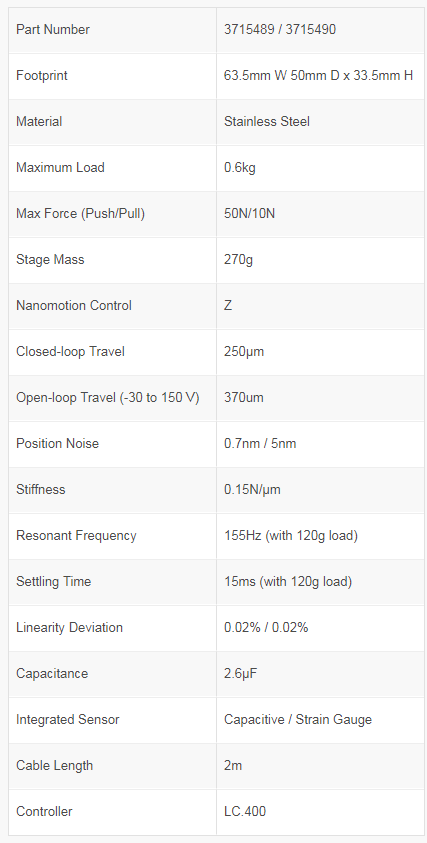Click the Footprint dimensions value
The height and width of the screenshot is (843, 427).
click(x=318, y=76)
